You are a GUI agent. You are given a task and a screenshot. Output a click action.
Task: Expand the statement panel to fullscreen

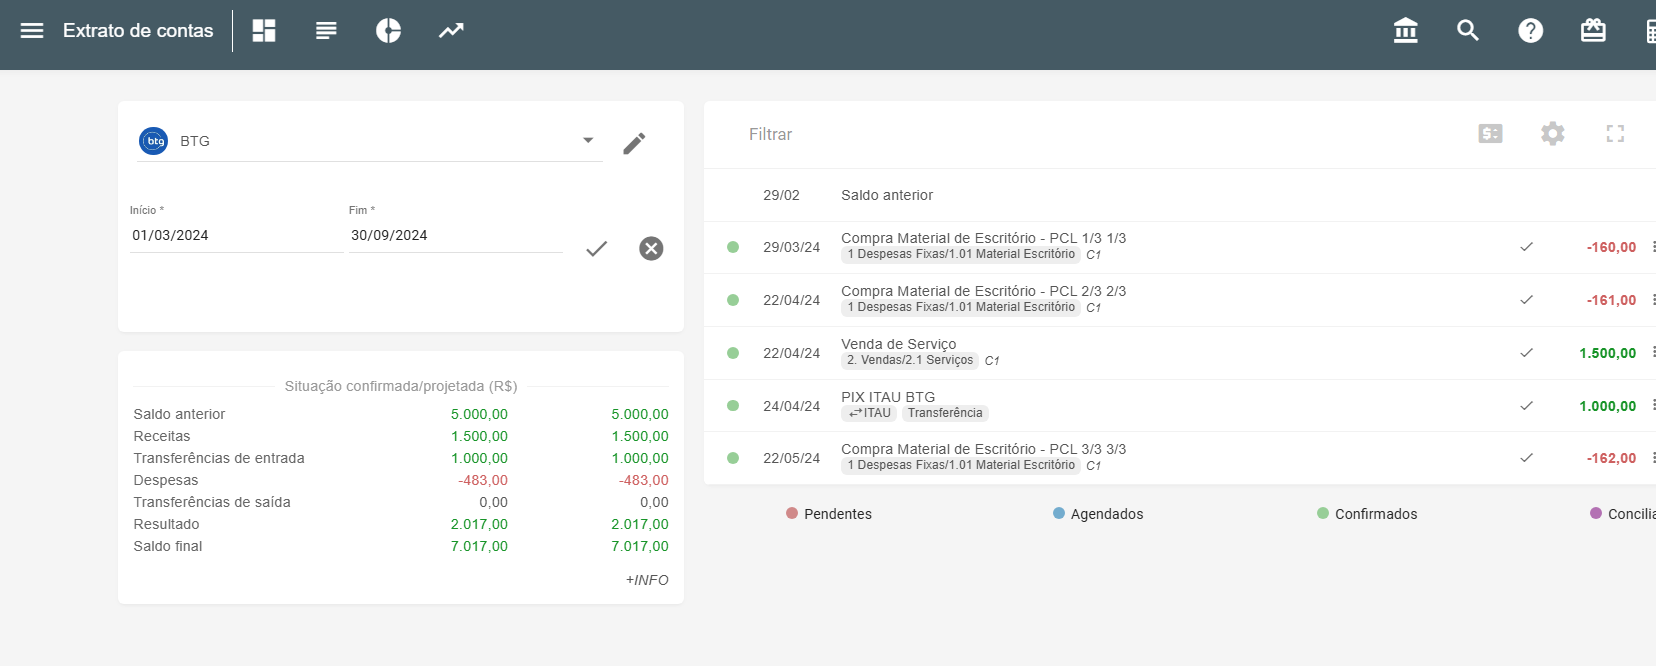click(1615, 134)
